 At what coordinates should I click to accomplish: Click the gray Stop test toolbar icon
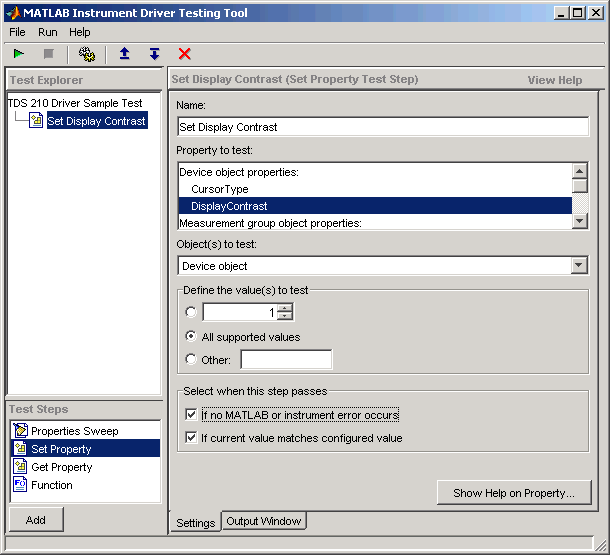tap(48, 54)
